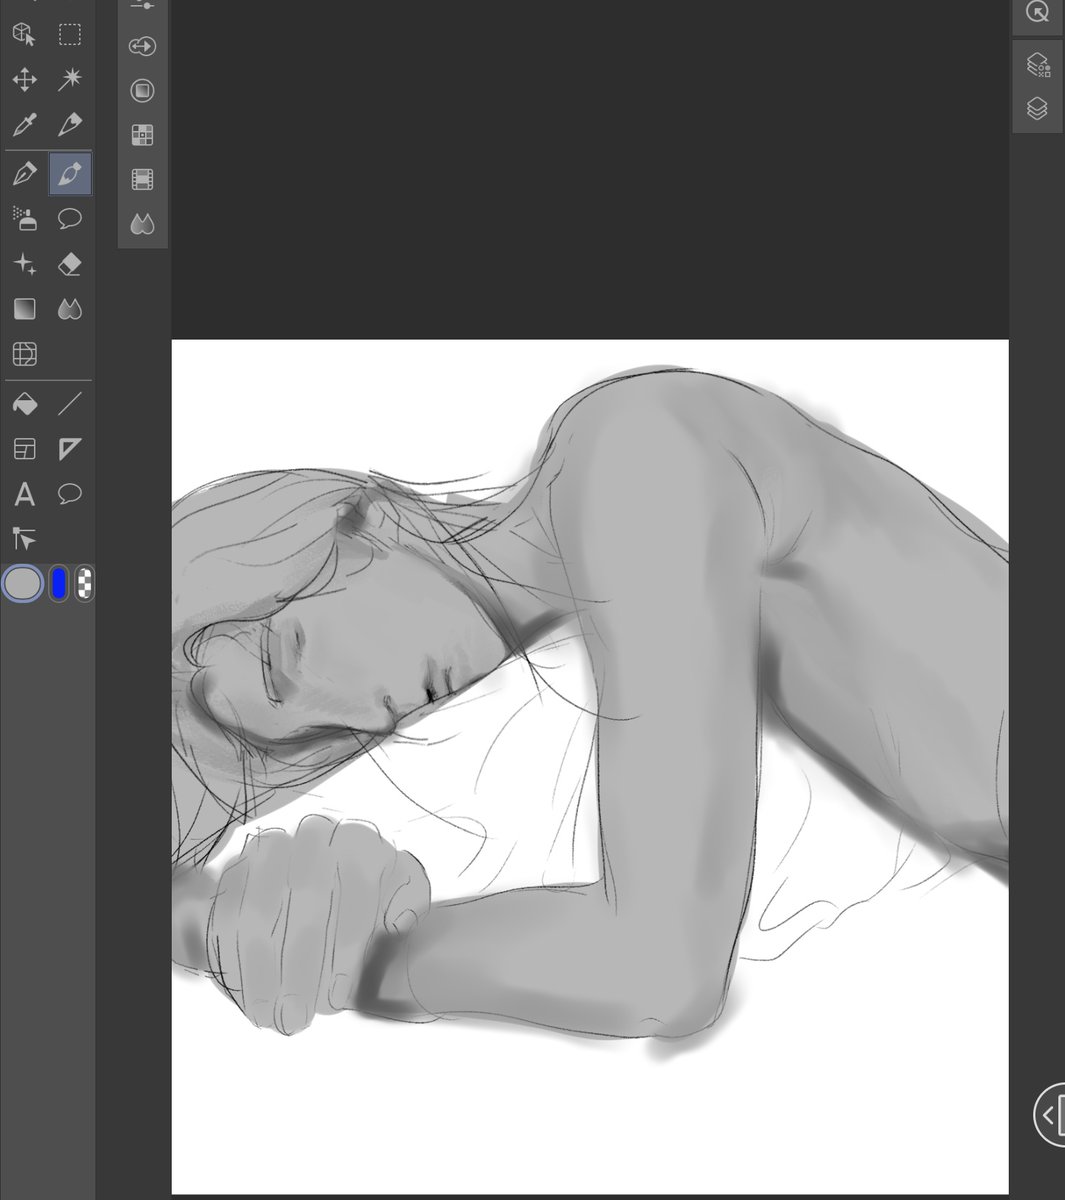Select the rectangular Selection area tool
The width and height of the screenshot is (1065, 1200).
[70, 34]
